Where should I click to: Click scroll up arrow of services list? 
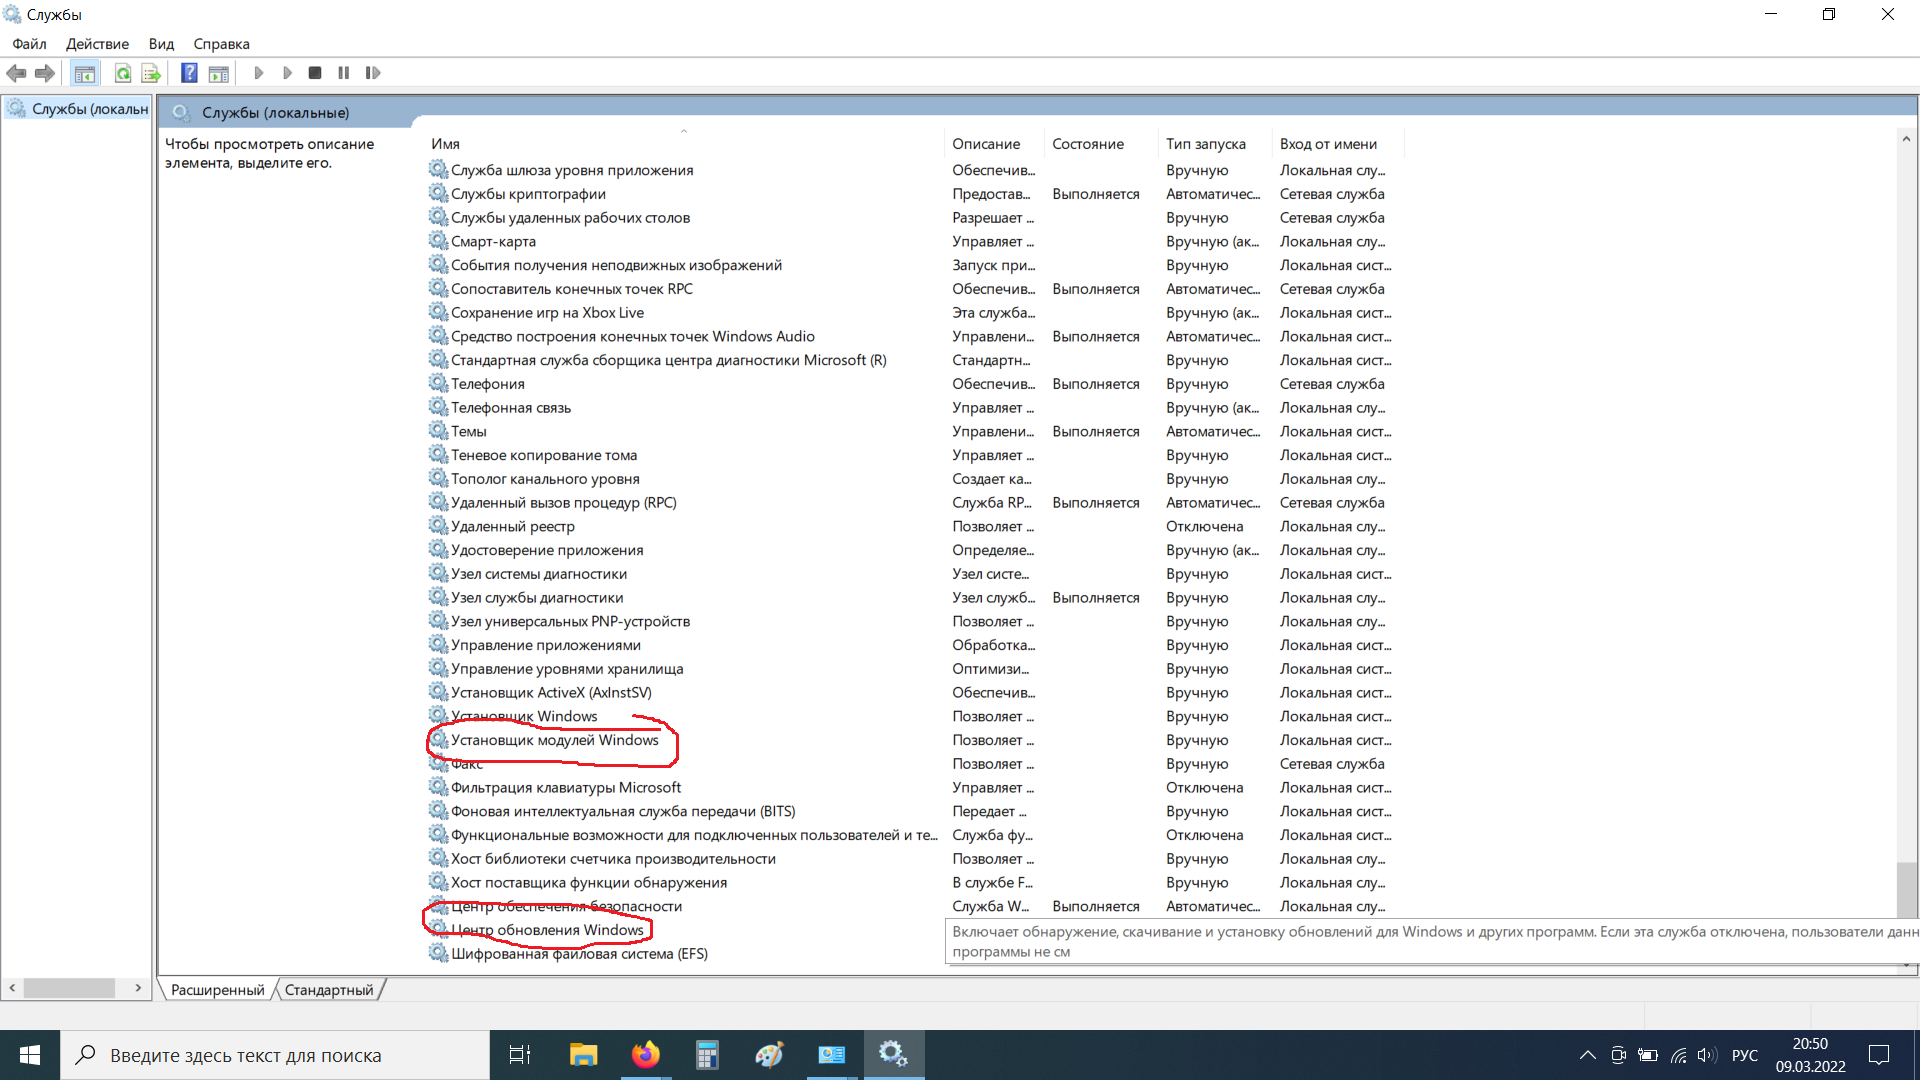(x=1906, y=139)
